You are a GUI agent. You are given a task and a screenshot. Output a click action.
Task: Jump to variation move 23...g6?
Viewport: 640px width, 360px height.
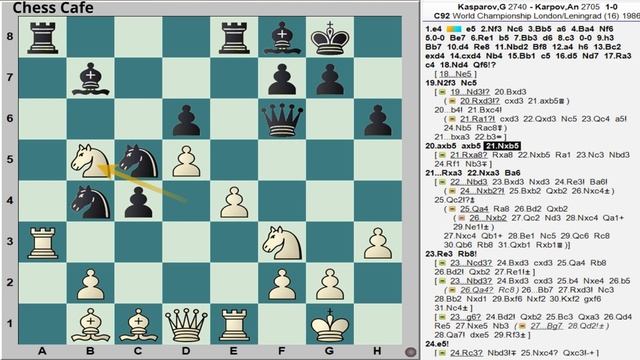(465, 317)
